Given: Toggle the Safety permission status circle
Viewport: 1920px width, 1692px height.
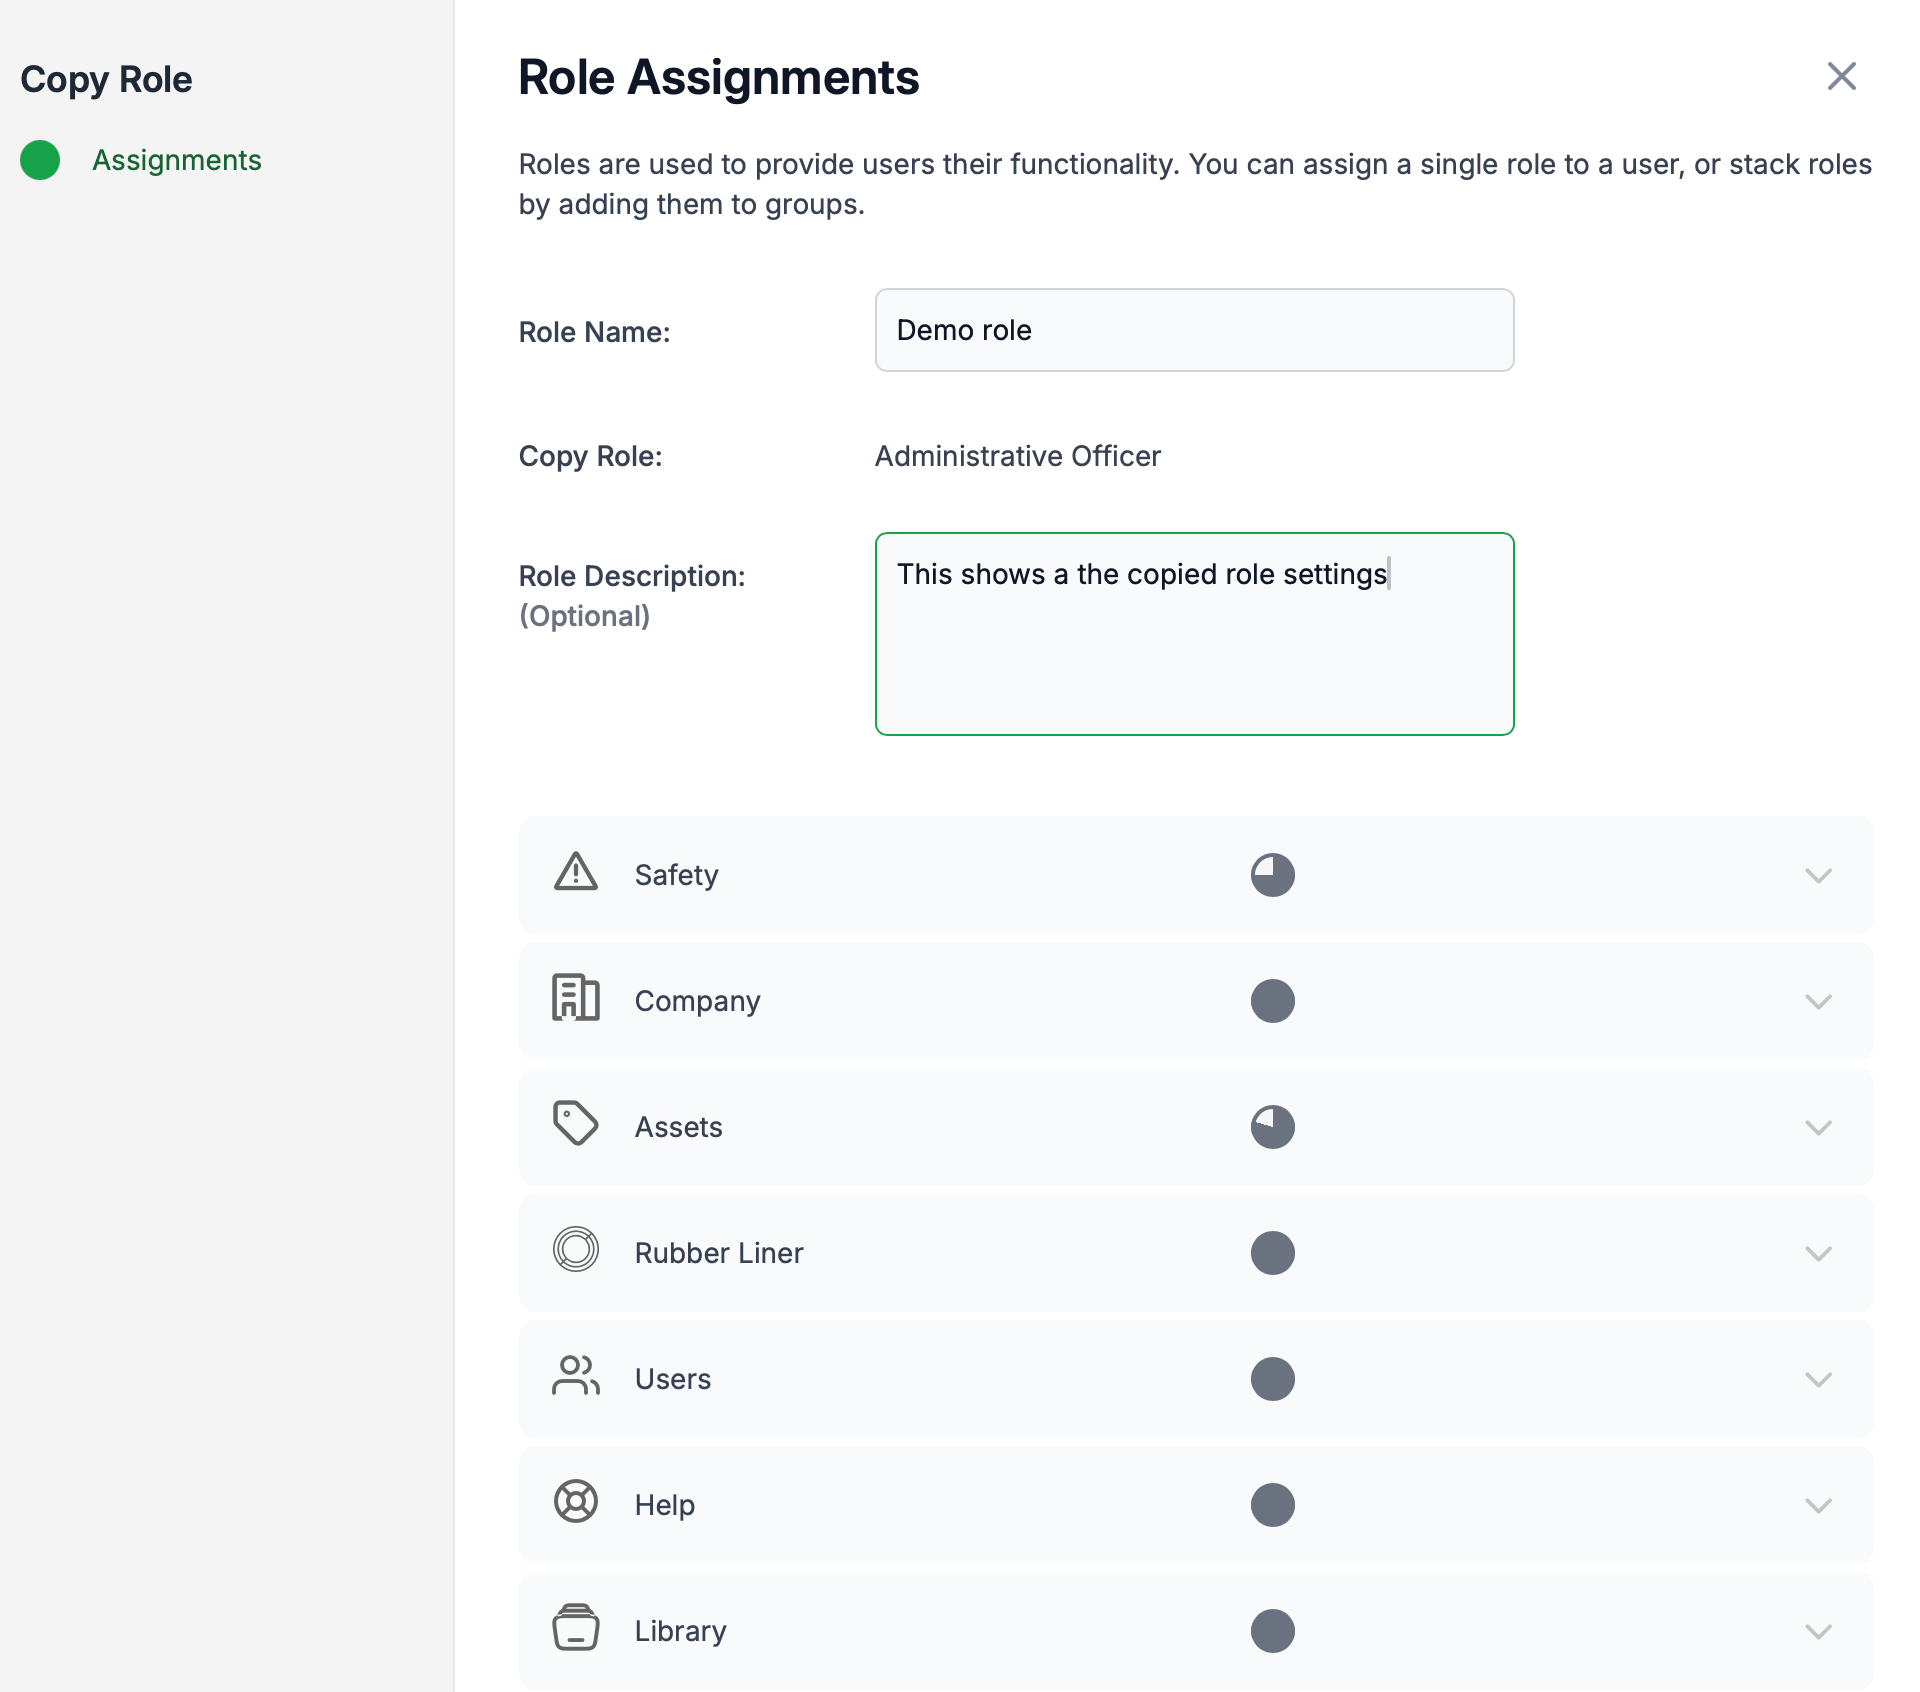Looking at the screenshot, I should (1272, 875).
